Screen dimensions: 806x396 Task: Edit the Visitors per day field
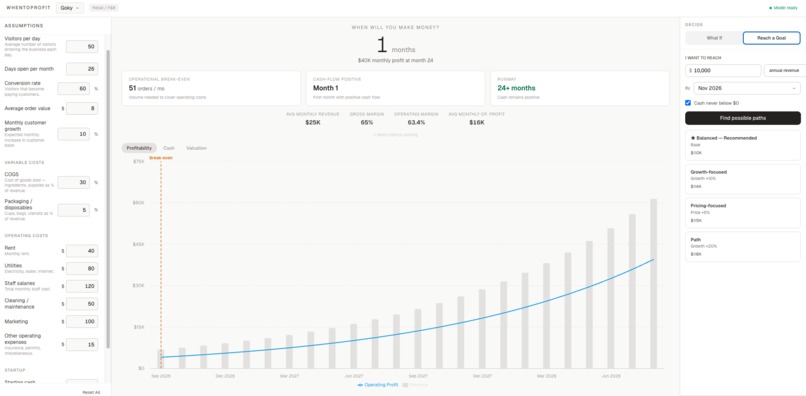[x=82, y=47]
